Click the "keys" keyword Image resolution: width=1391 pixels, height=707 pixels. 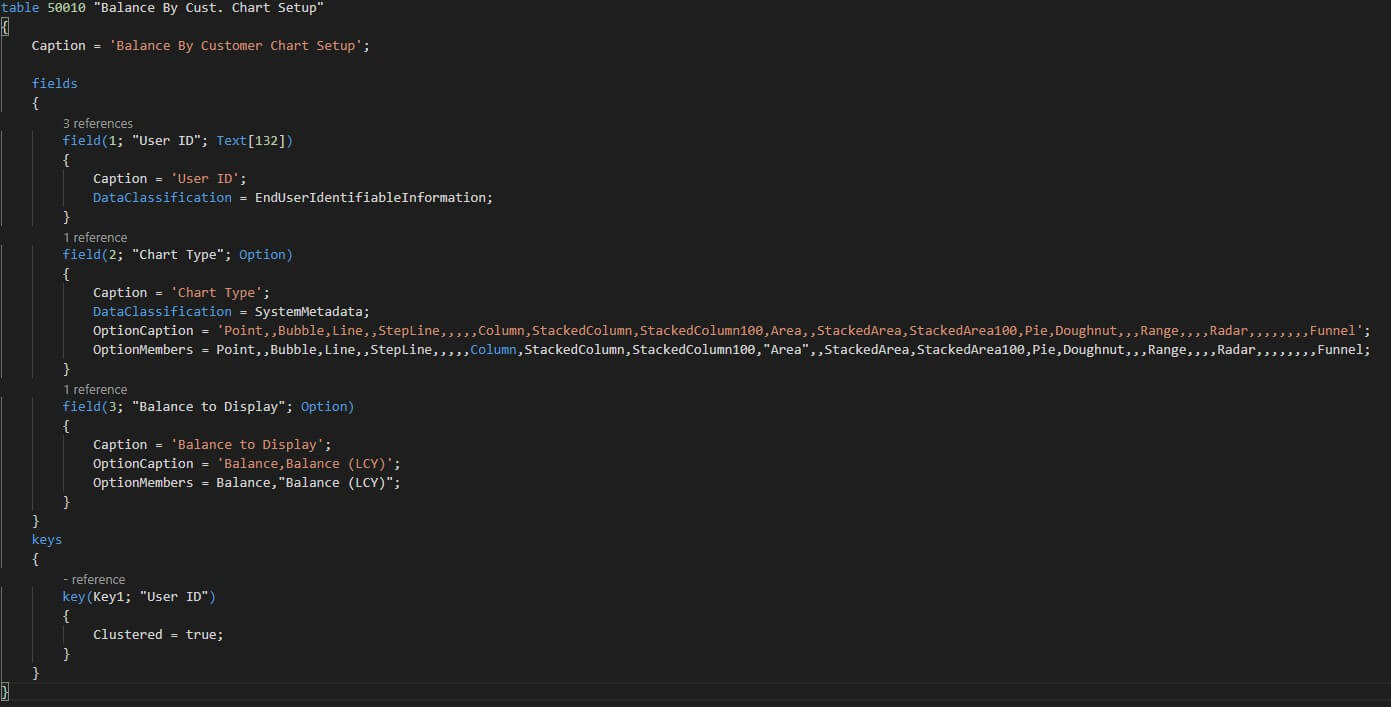coord(47,540)
